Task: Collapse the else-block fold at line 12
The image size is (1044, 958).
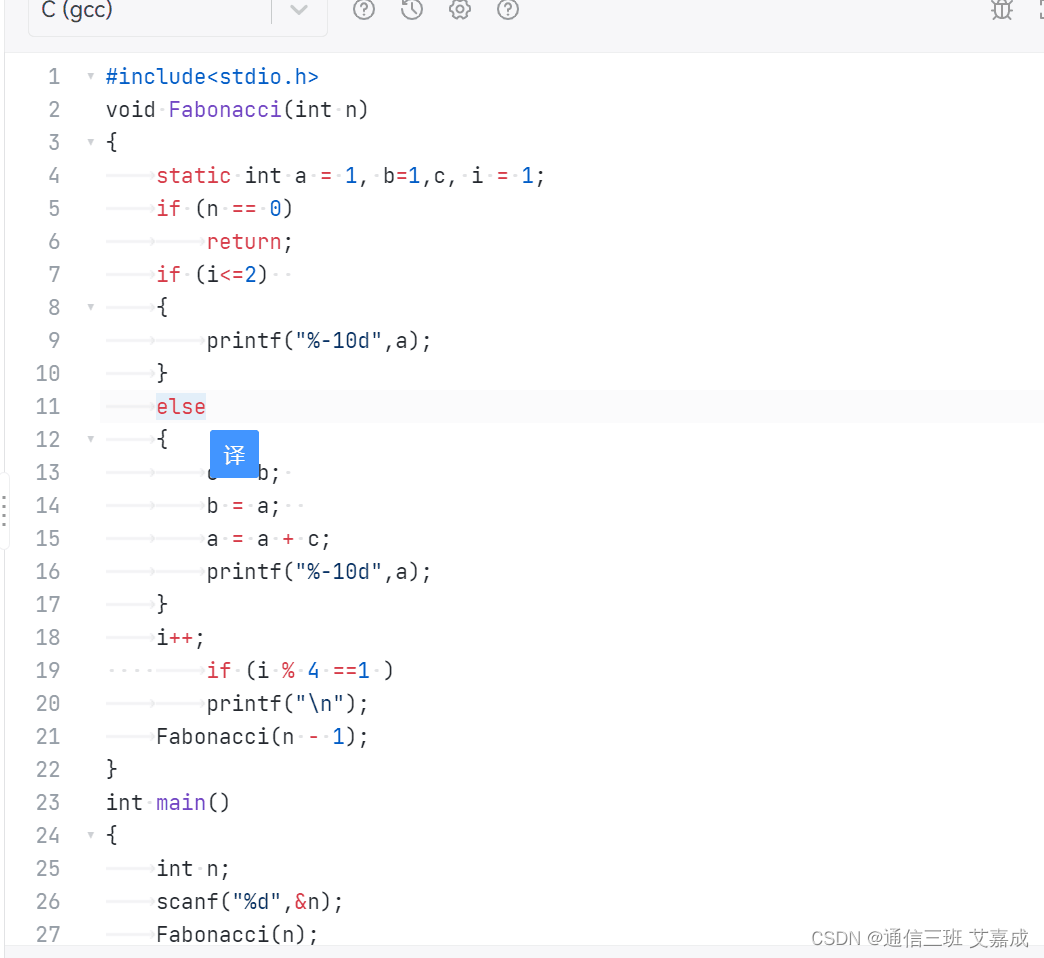Action: pos(90,439)
